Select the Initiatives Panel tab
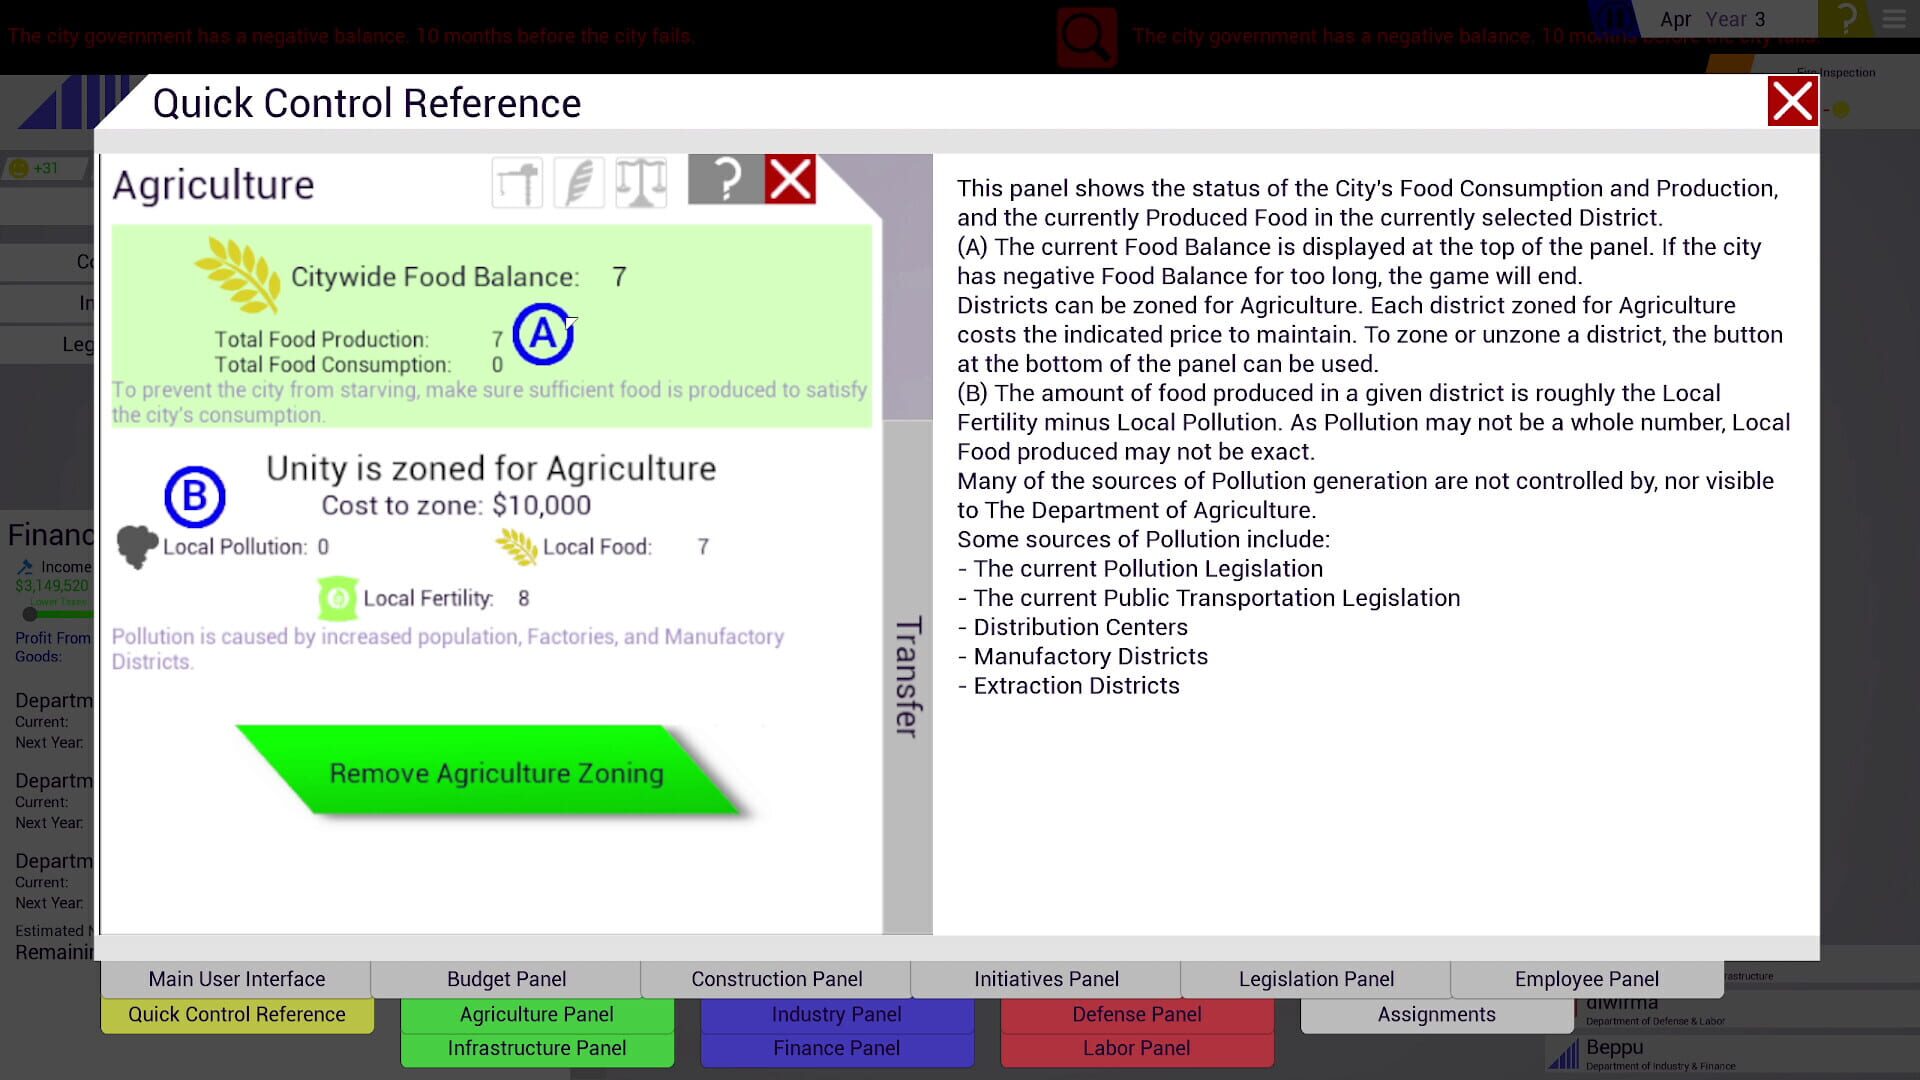The width and height of the screenshot is (1920, 1080). (1046, 979)
